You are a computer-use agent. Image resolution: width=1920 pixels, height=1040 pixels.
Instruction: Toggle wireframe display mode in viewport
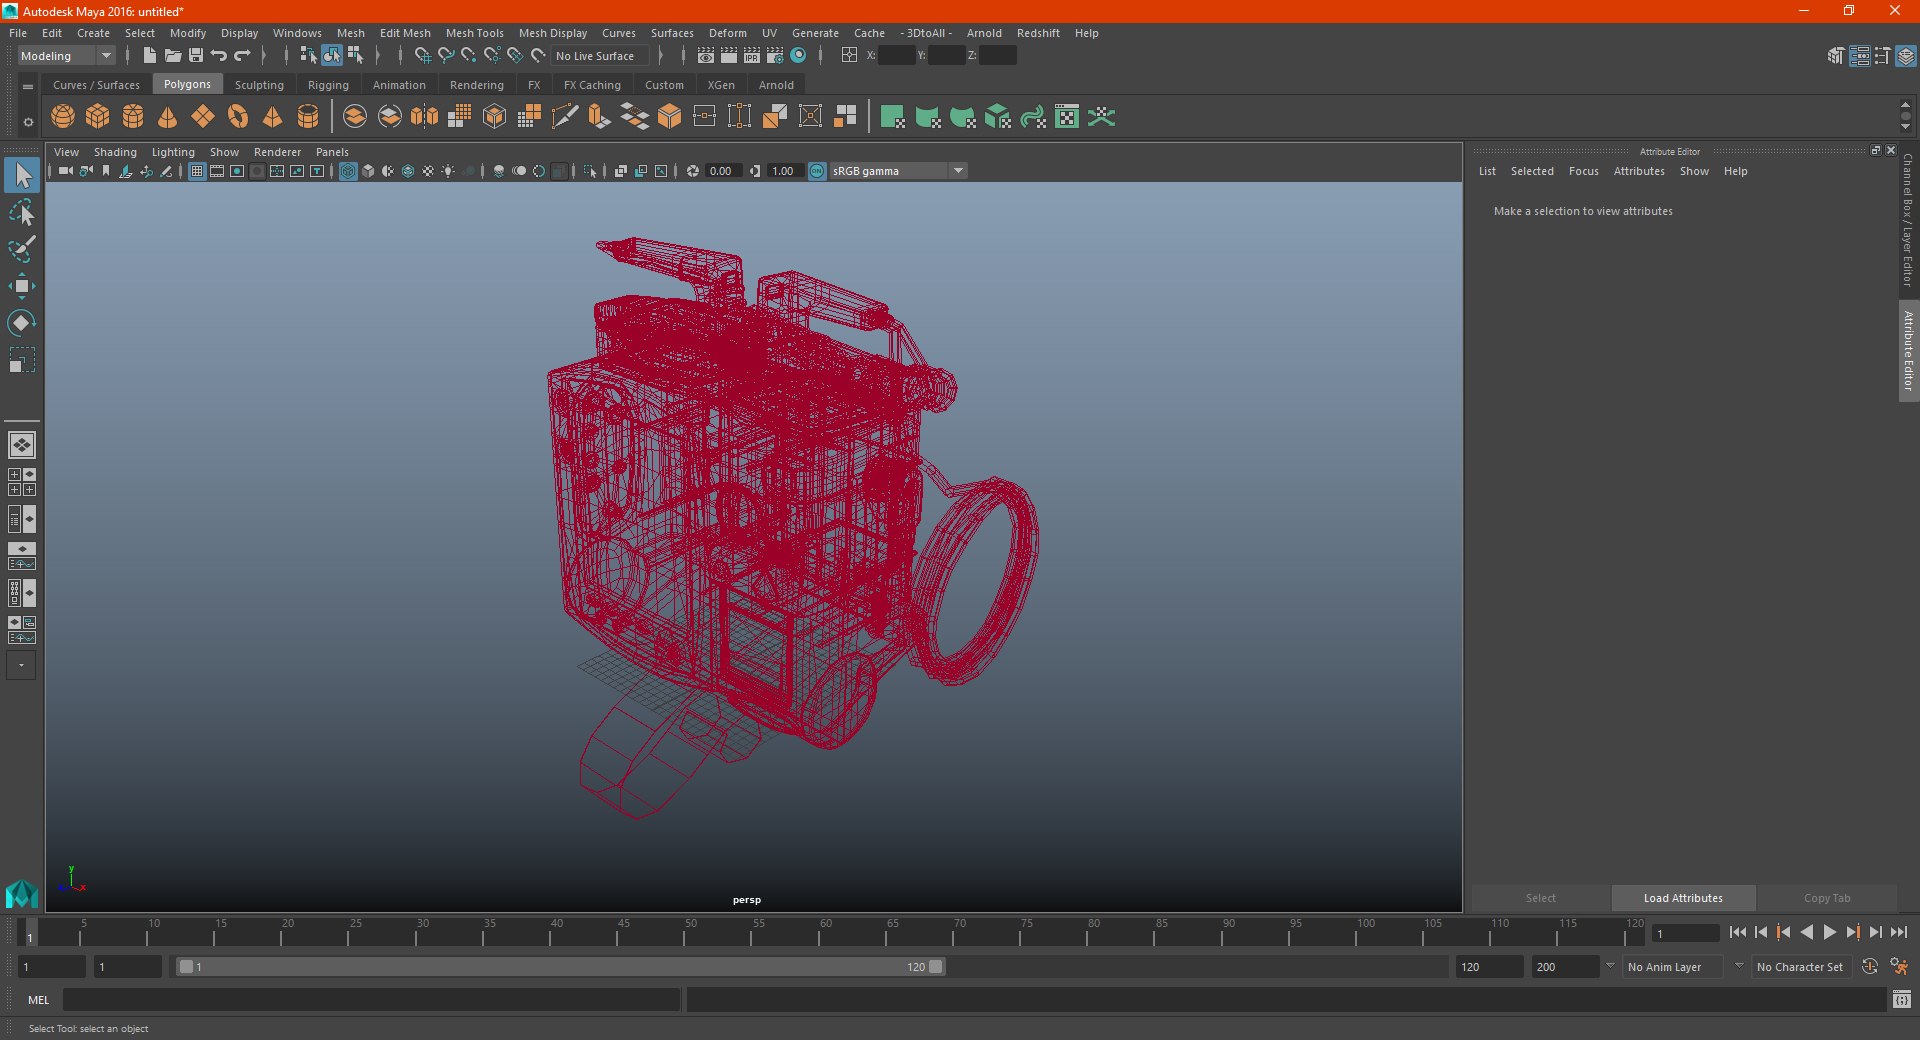(x=348, y=171)
